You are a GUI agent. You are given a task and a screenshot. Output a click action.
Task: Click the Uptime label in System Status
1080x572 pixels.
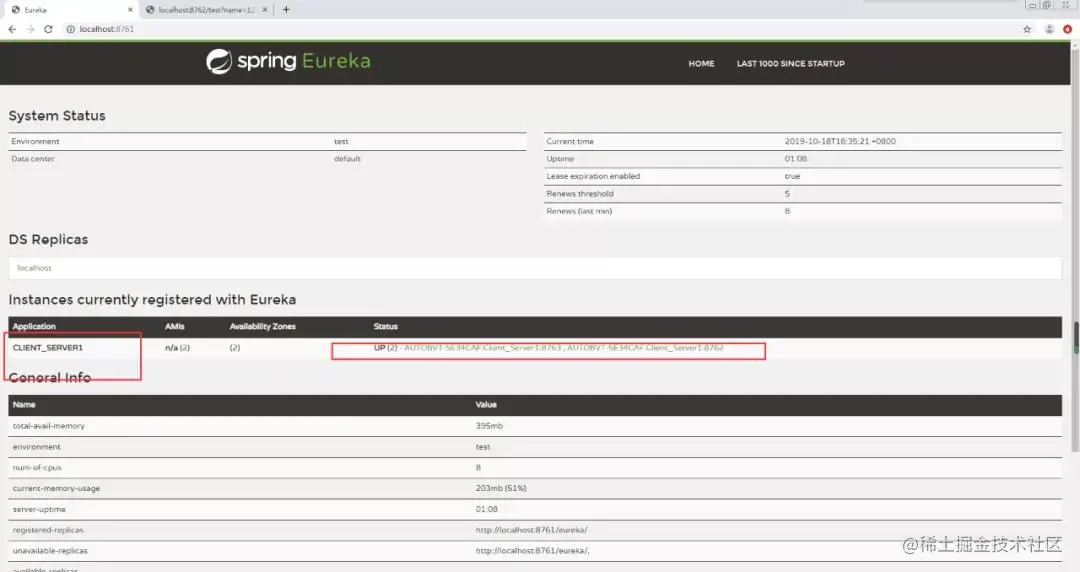point(560,159)
